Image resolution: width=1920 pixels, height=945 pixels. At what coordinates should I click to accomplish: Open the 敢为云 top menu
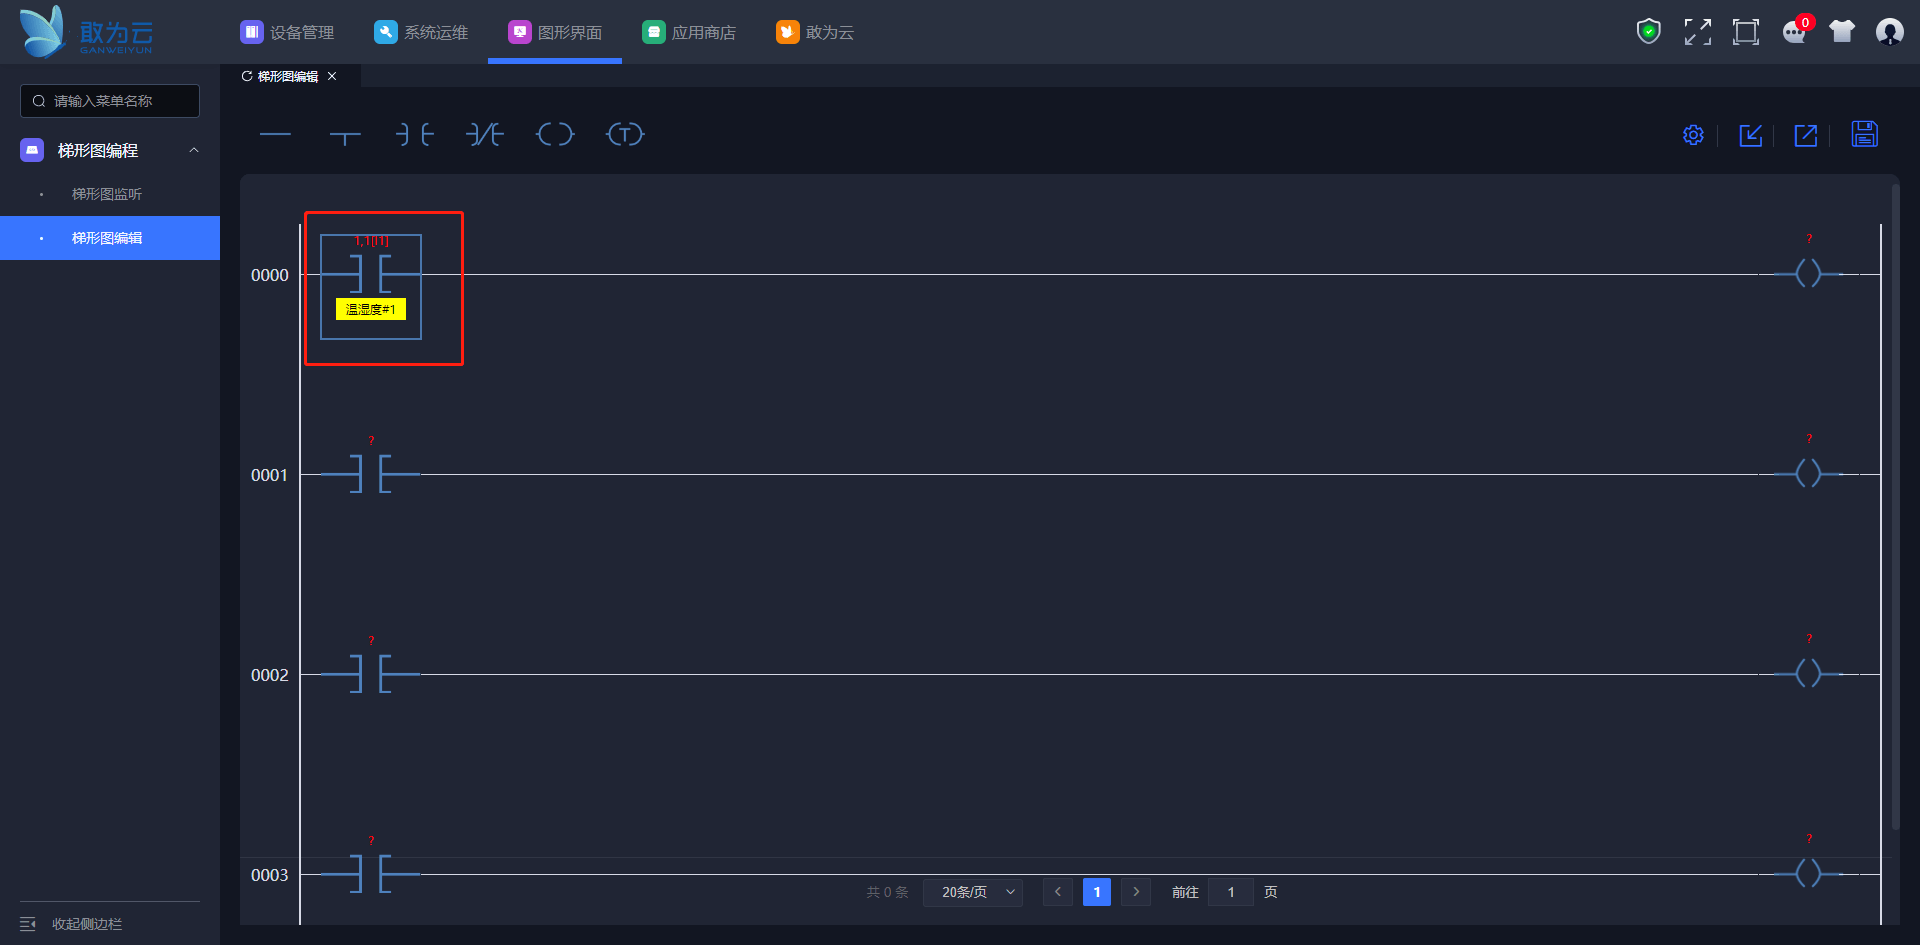(815, 32)
